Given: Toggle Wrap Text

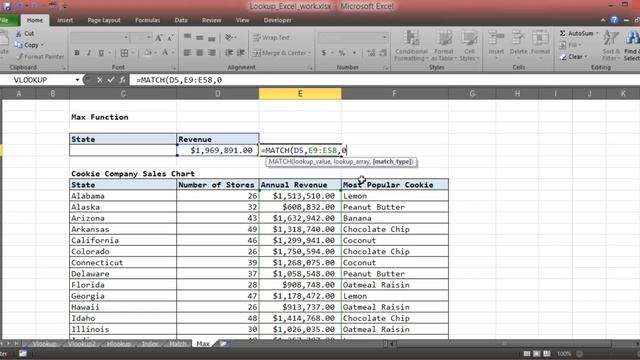Looking at the screenshot, I should click(271, 38).
